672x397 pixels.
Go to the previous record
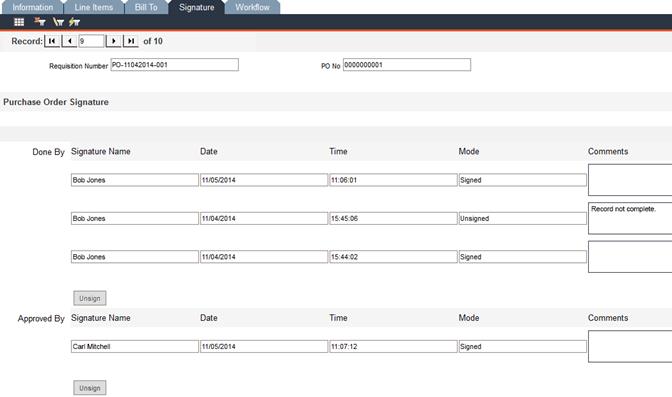pos(69,41)
